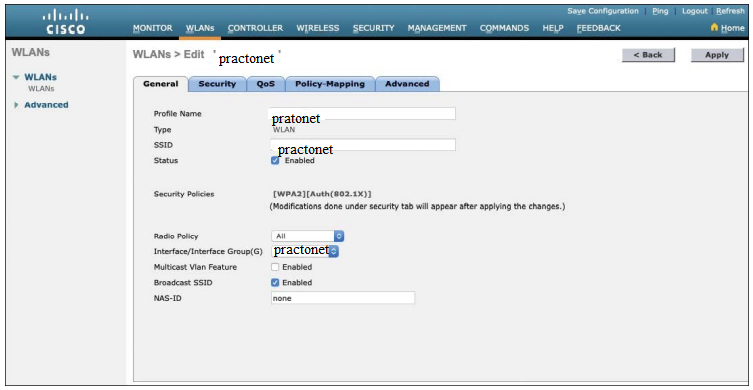Open the Policy-Mapping tab
Viewport: 753px width, 390px height.
pyautogui.click(x=330, y=84)
